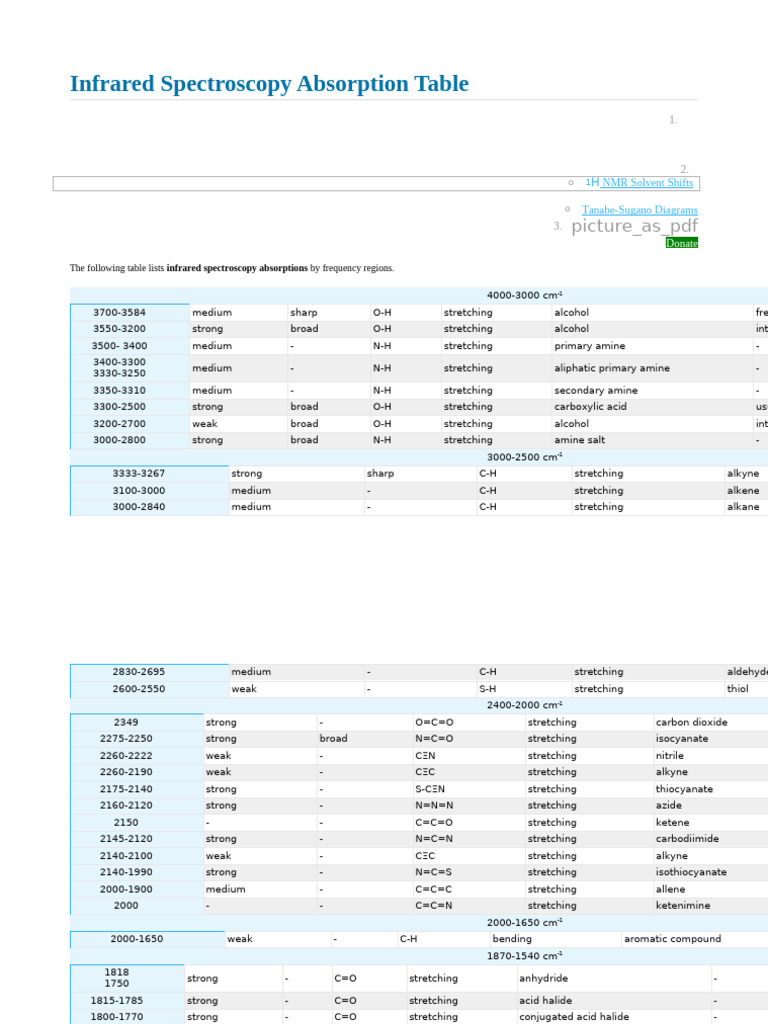This screenshot has height=1024, width=768.
Task: Click the S-H group cell
Action: tap(524, 689)
